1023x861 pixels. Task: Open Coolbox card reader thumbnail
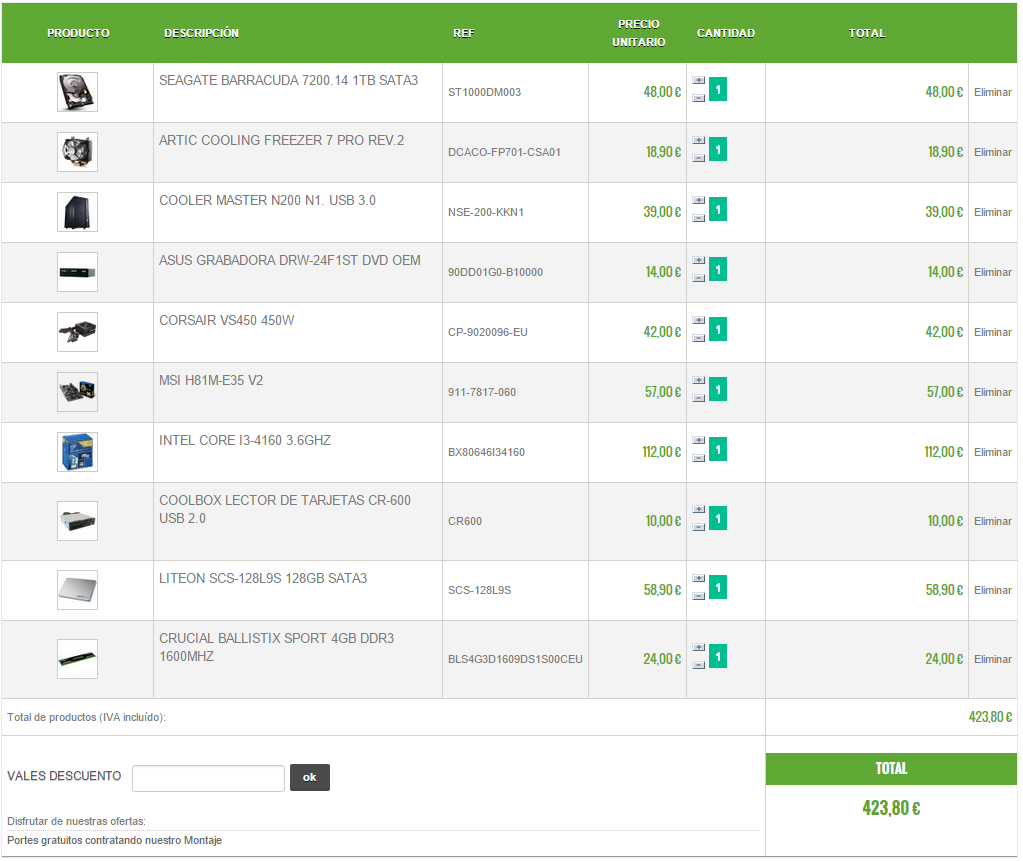[78, 521]
